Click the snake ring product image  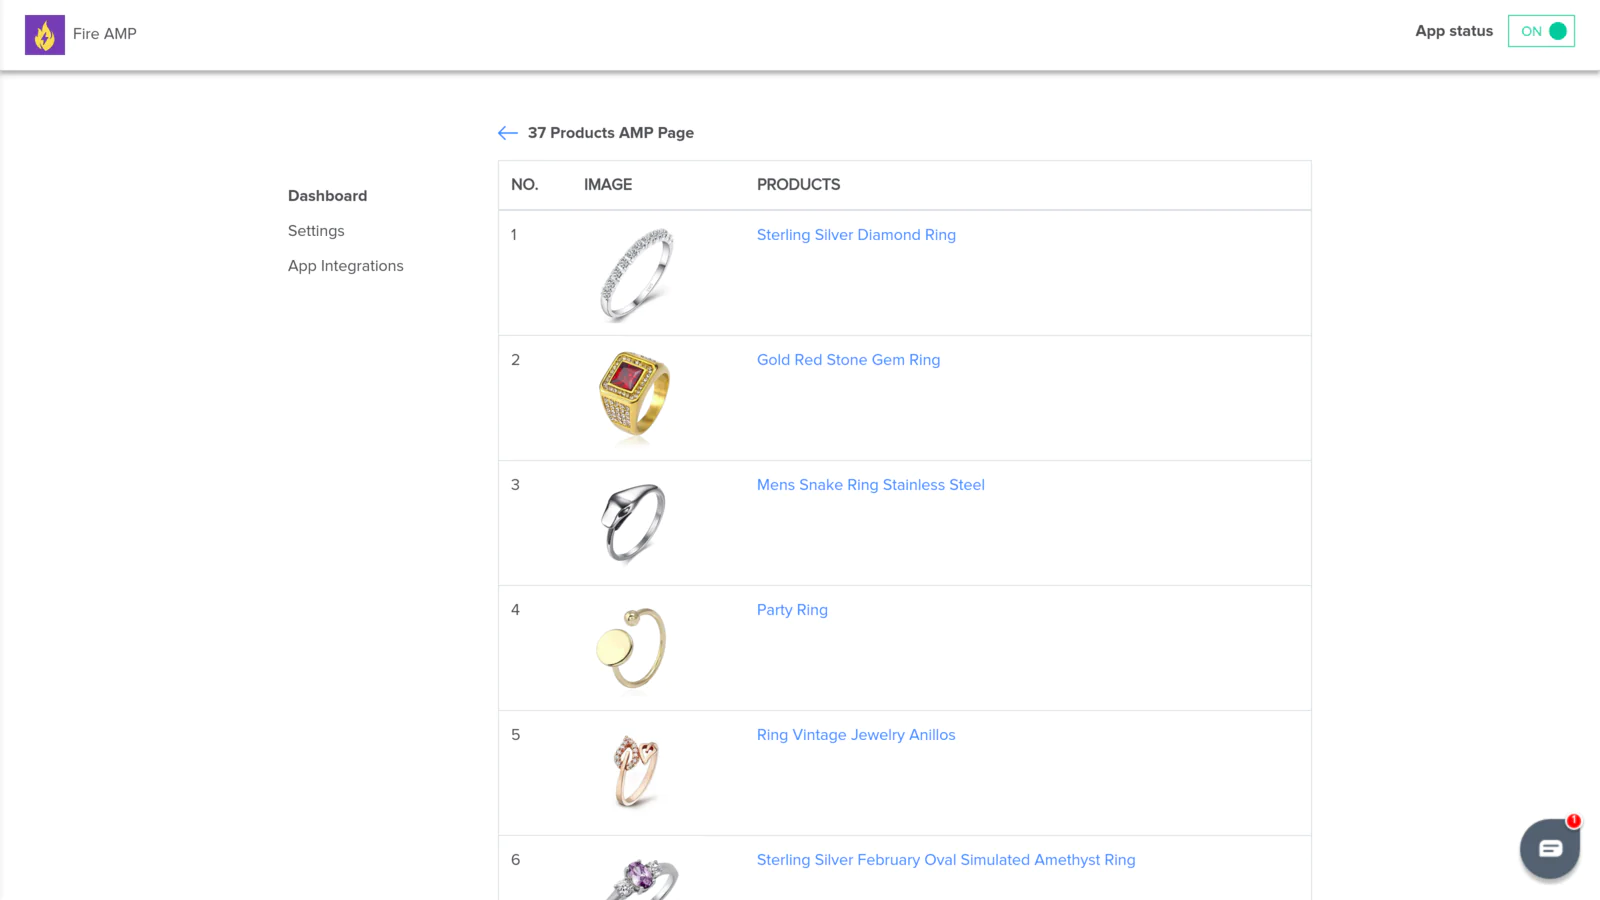click(634, 522)
